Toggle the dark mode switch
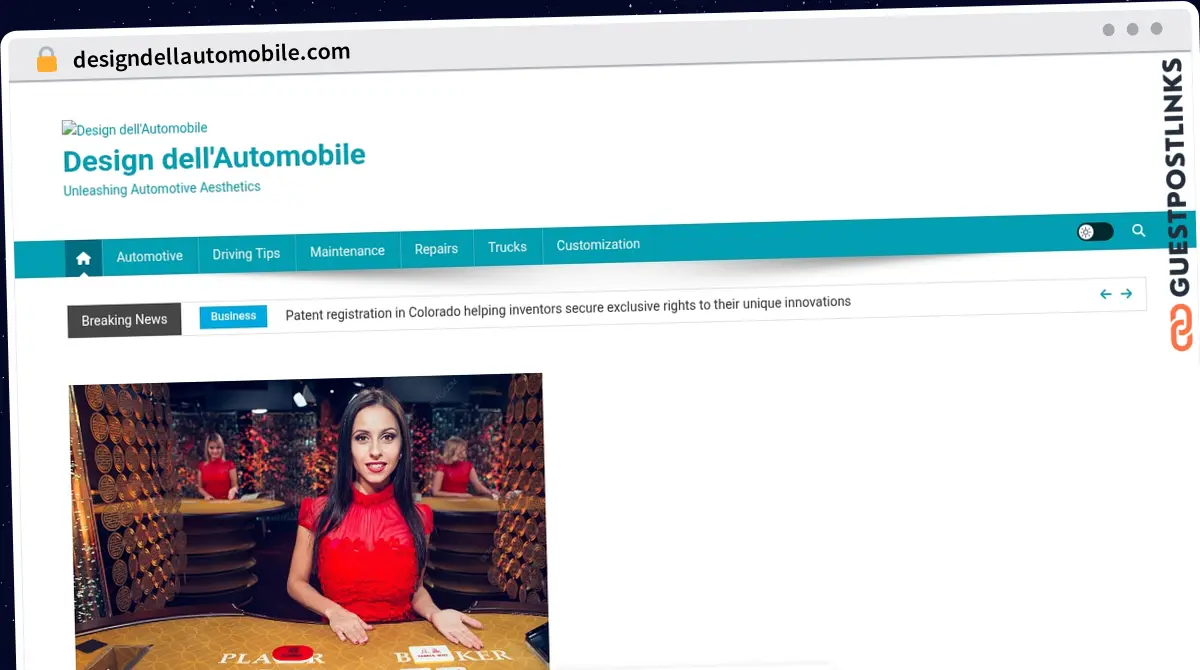 (1094, 232)
